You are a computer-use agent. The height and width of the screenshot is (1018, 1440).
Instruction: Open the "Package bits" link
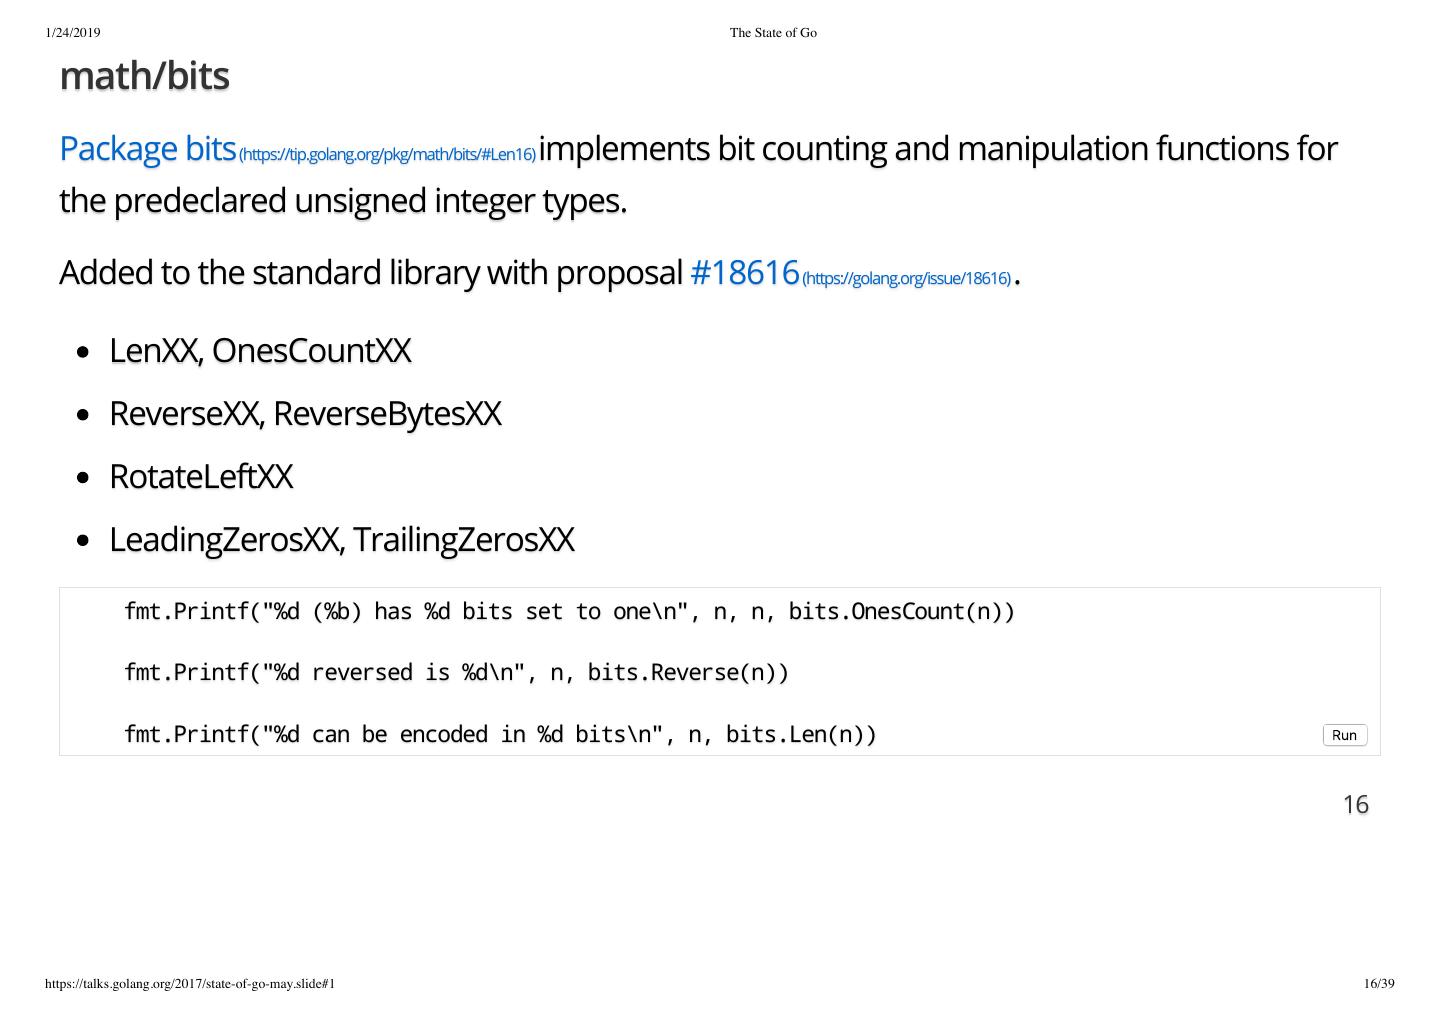pyautogui.click(x=147, y=149)
